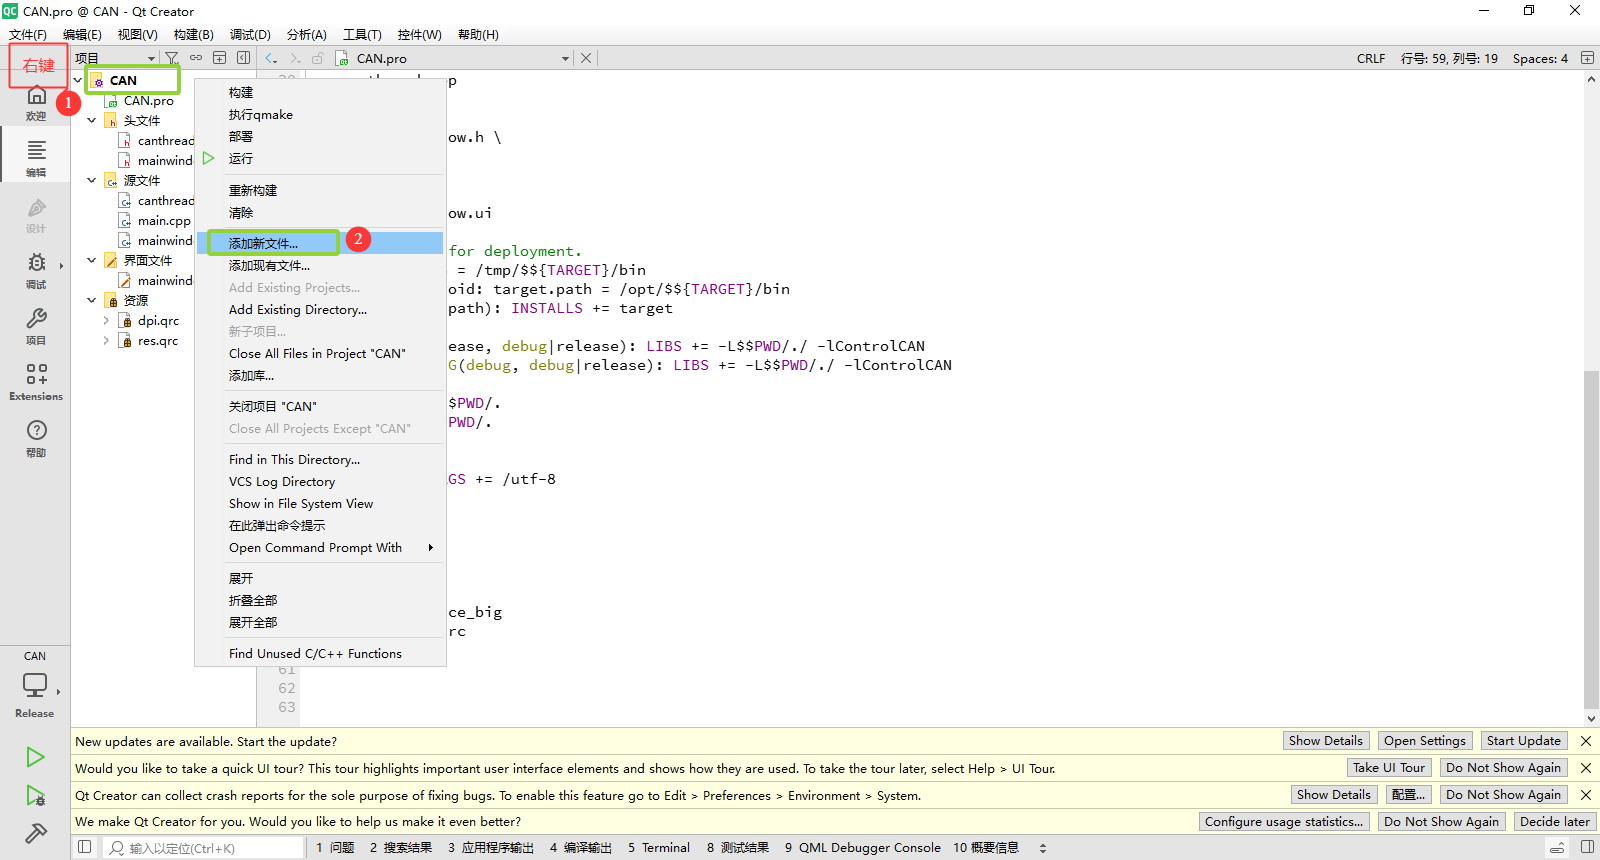Screen dimensions: 1600x860
Task: Click the Take UI Tour button
Action: click(x=1389, y=768)
